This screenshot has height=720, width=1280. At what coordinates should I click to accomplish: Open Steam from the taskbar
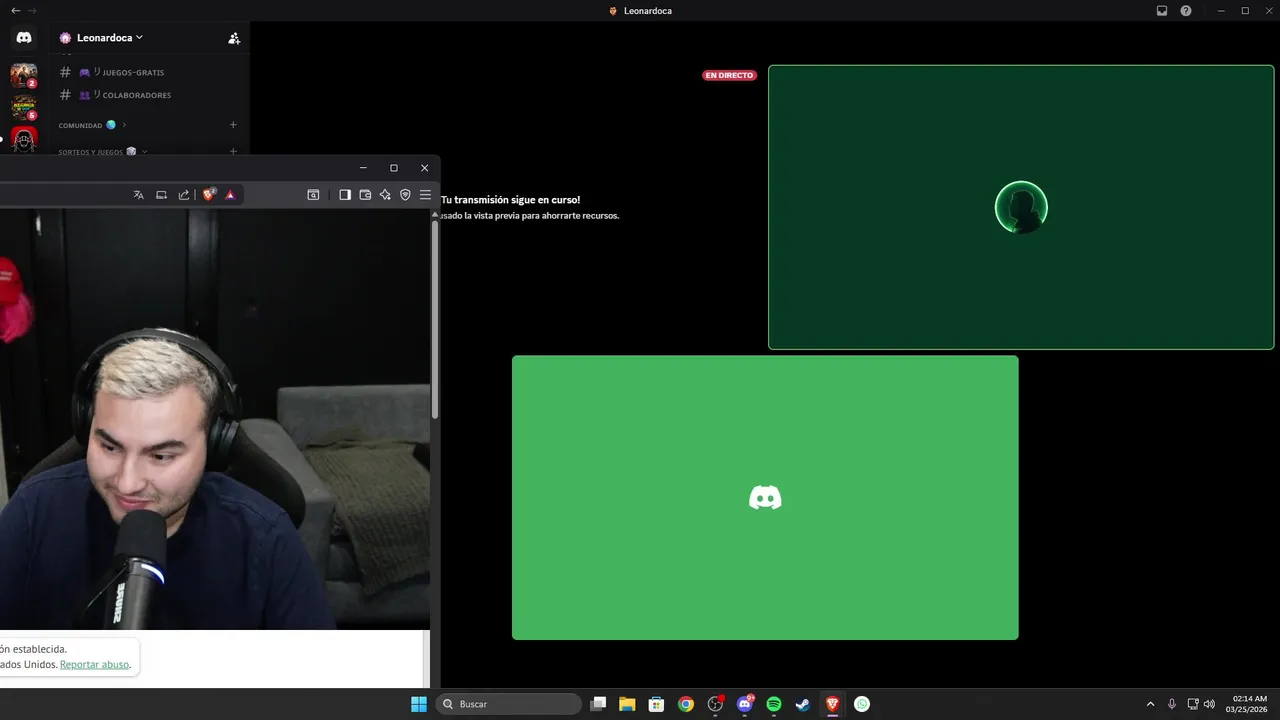tap(803, 704)
